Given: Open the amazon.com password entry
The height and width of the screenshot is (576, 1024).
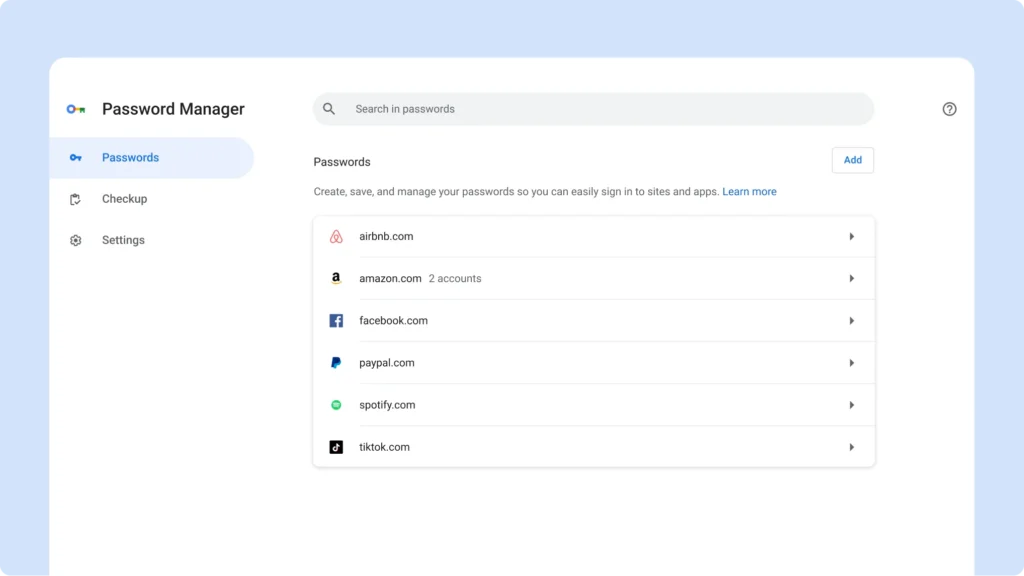Looking at the screenshot, I should (594, 278).
